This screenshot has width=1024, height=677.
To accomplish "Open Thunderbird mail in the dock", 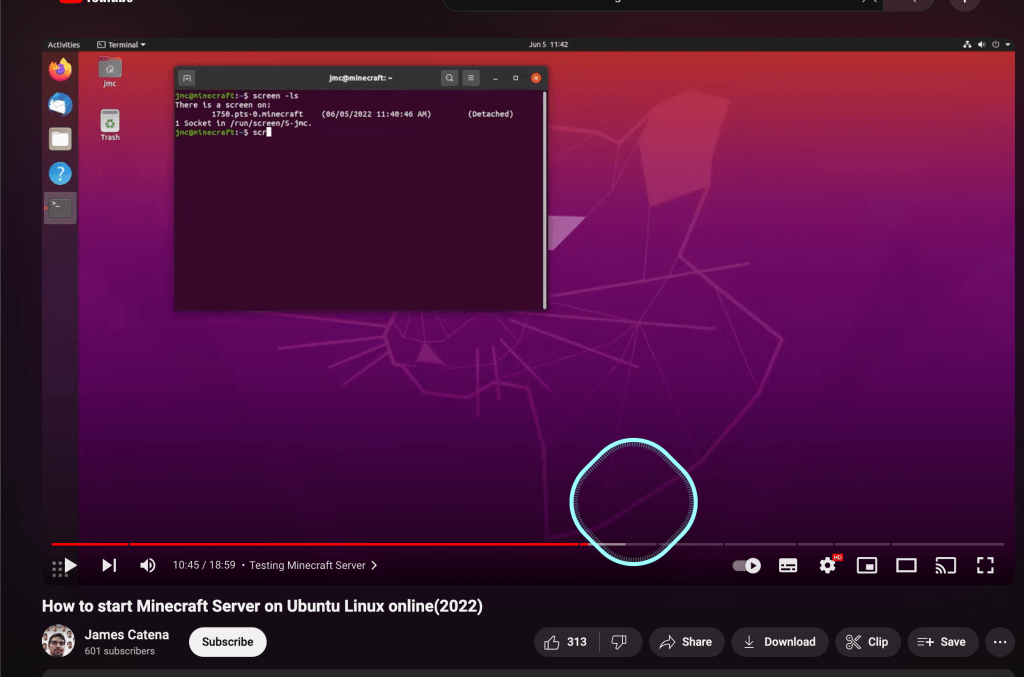I will [60, 104].
